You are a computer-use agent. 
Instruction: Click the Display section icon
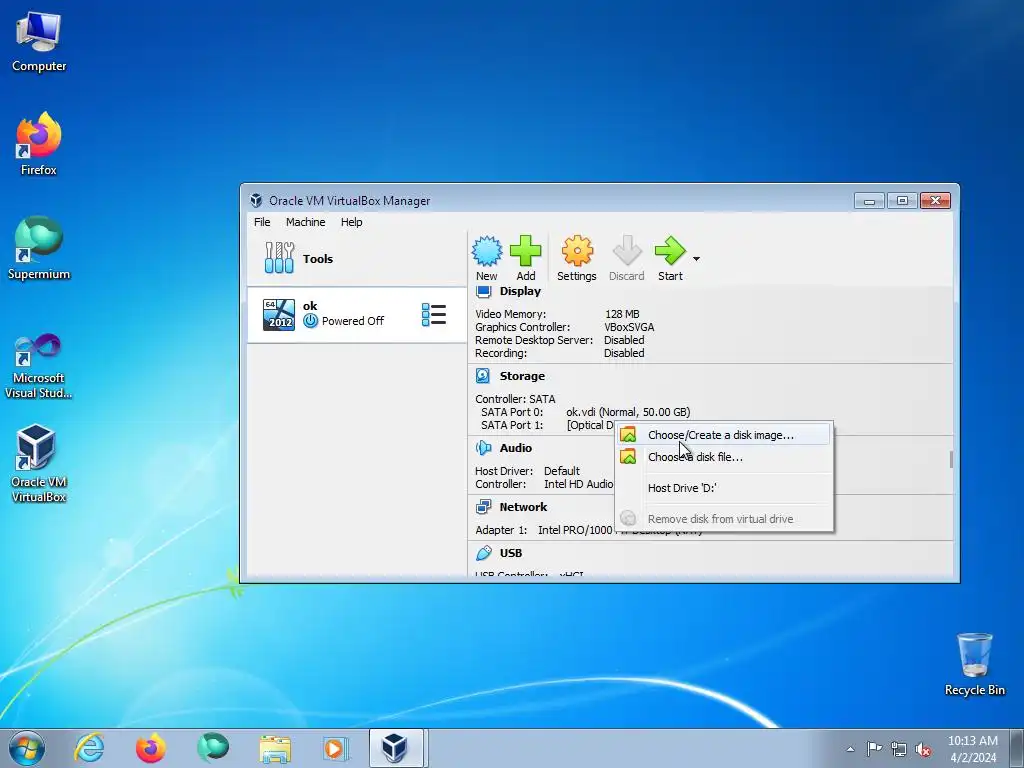pyautogui.click(x=483, y=291)
